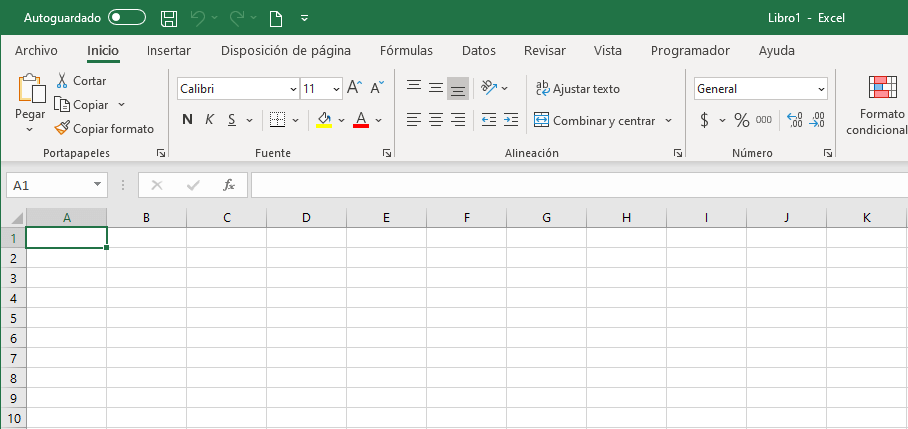
Task: Toggle underline (S) formatting
Action: (x=232, y=120)
